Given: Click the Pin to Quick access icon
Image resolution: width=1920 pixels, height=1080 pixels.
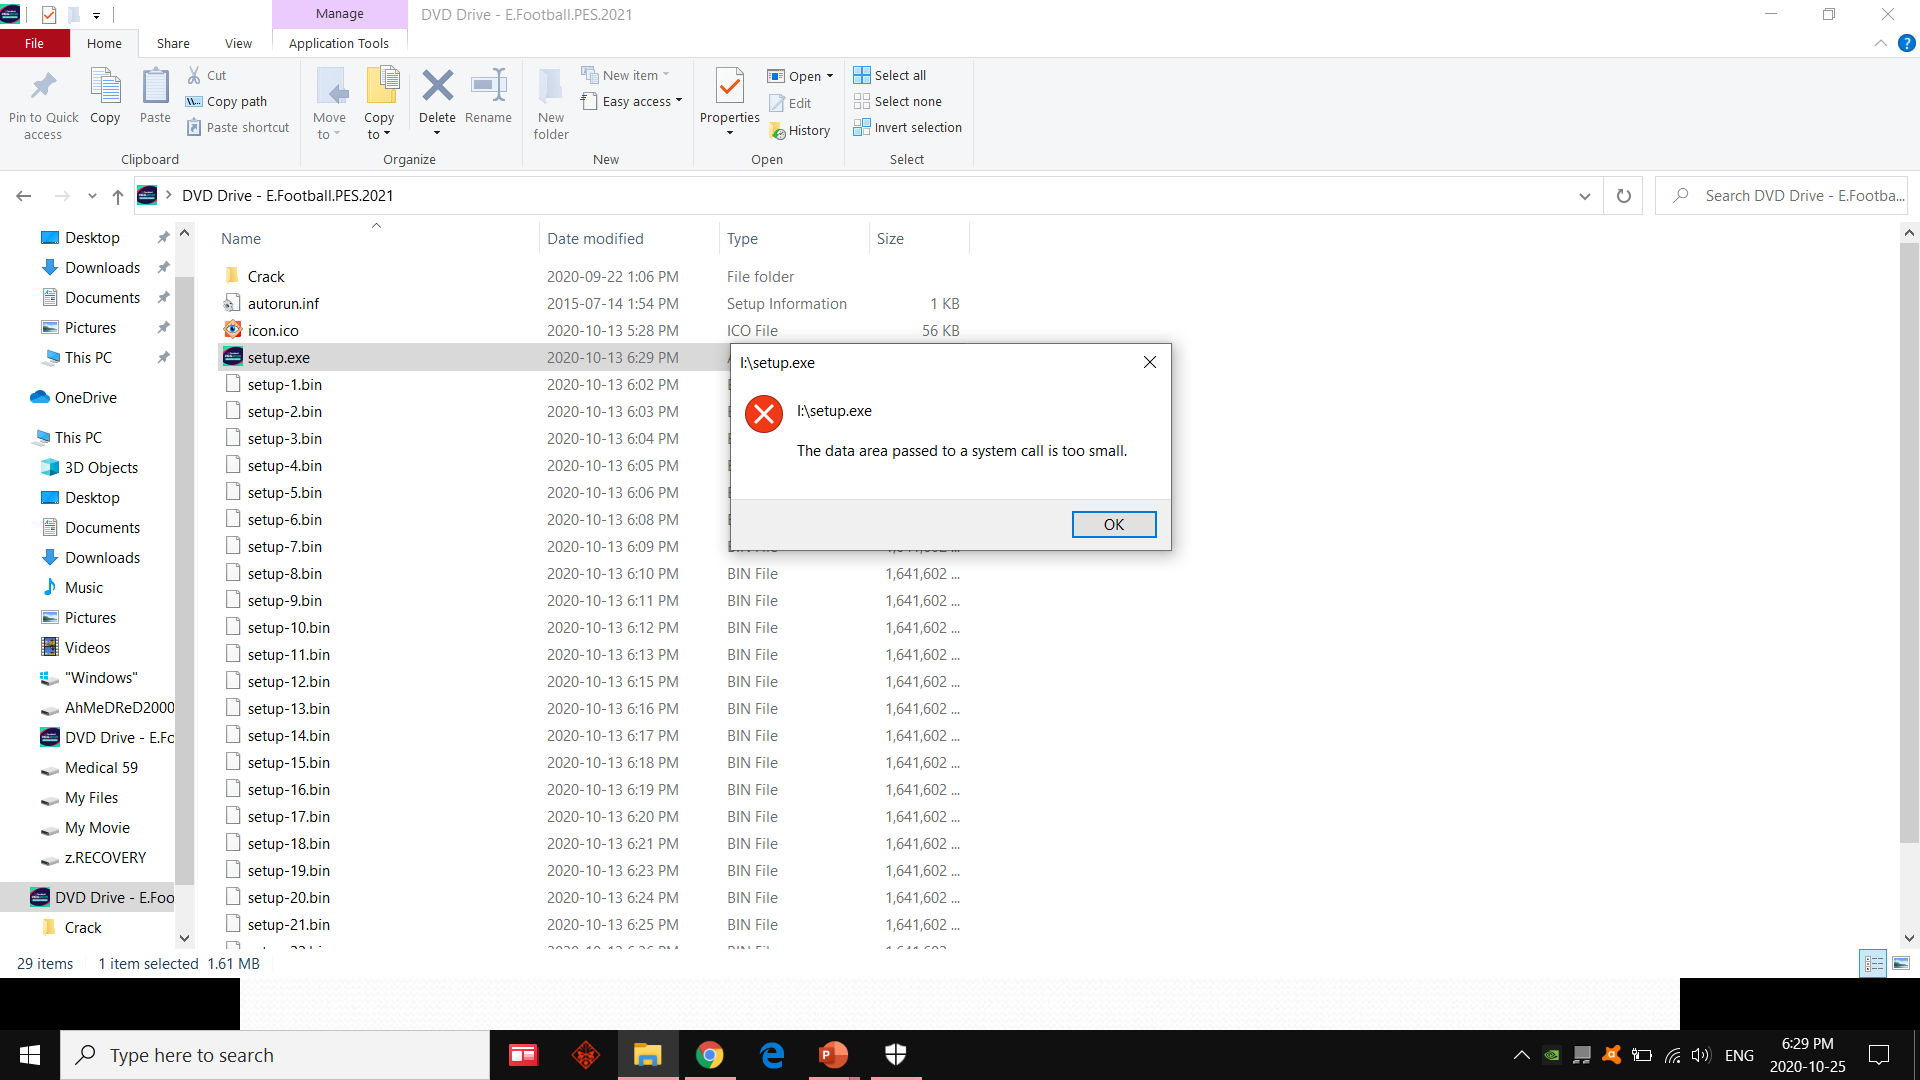Looking at the screenshot, I should pyautogui.click(x=43, y=87).
